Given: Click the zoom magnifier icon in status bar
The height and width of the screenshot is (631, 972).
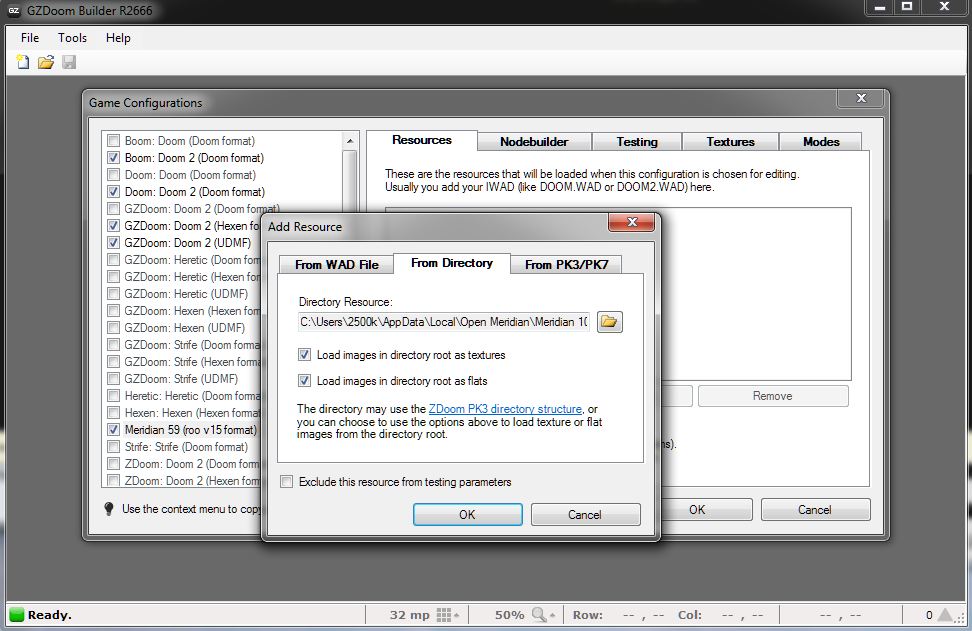Looking at the screenshot, I should (x=539, y=615).
